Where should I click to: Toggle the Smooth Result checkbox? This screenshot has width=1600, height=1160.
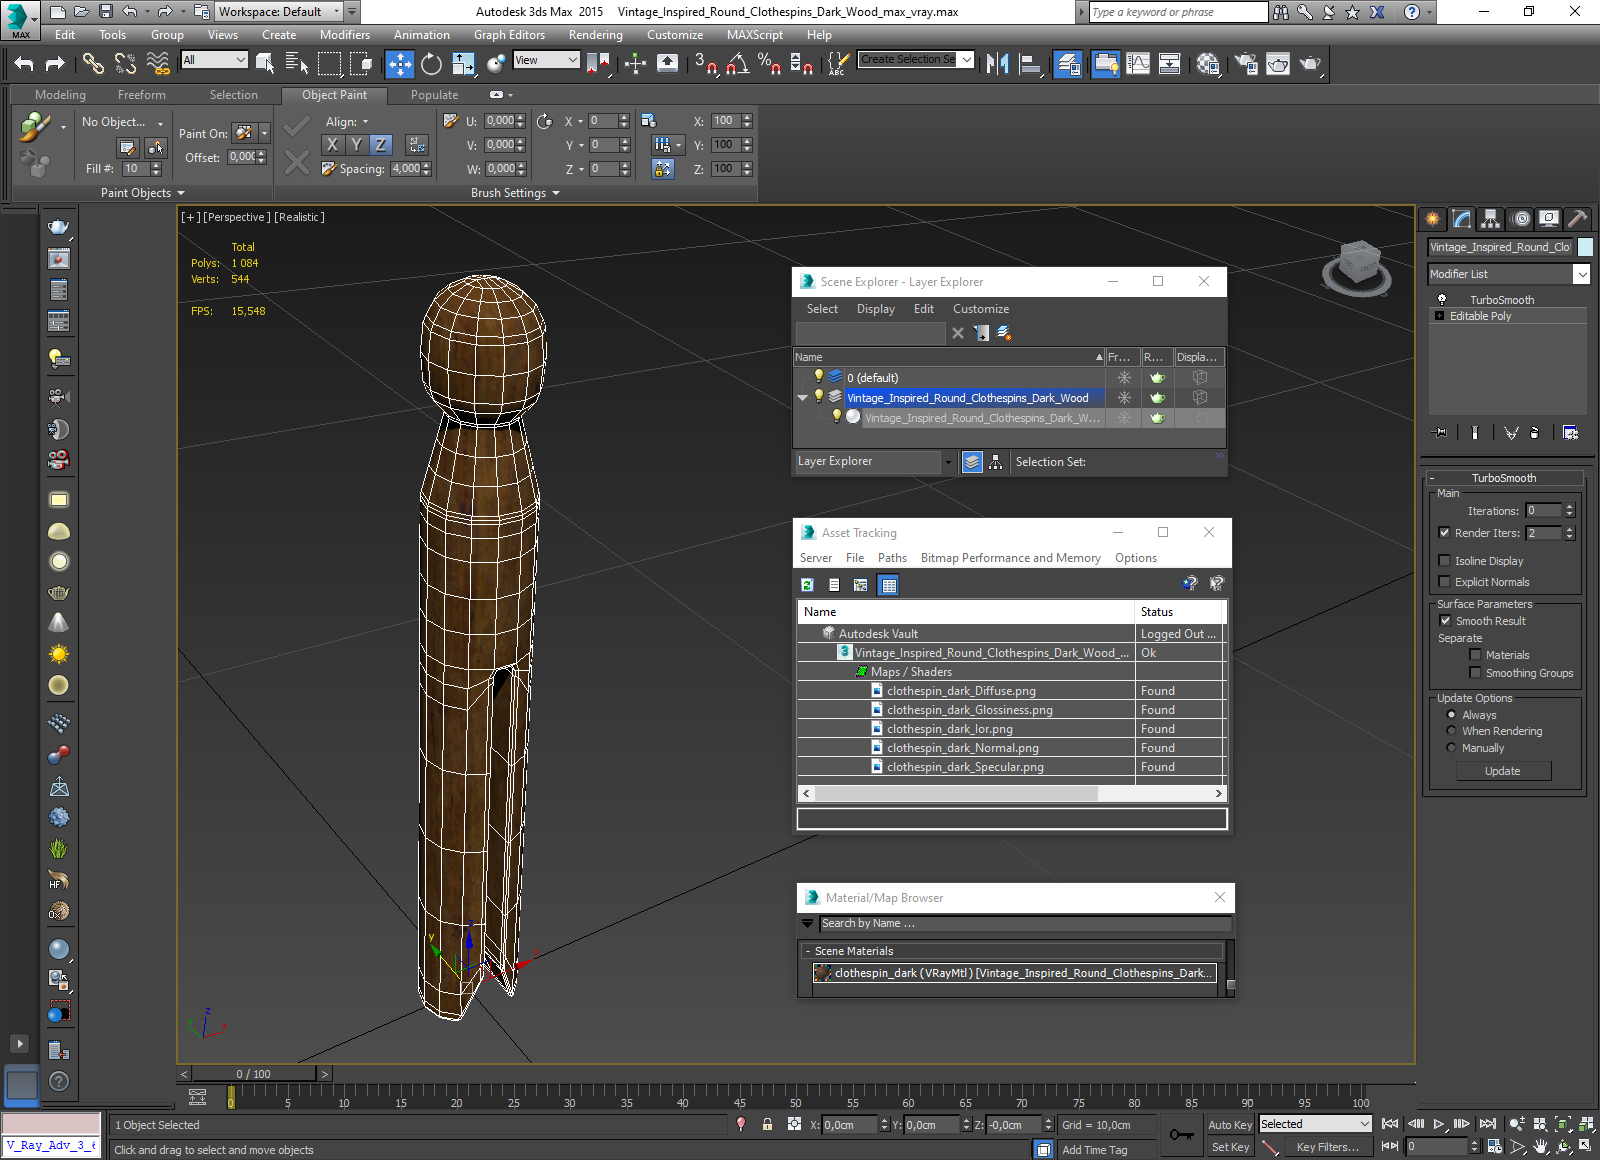1445,621
